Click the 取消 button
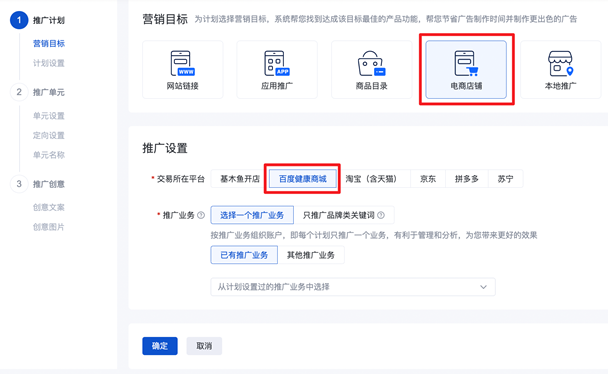The height and width of the screenshot is (374, 608). (204, 346)
